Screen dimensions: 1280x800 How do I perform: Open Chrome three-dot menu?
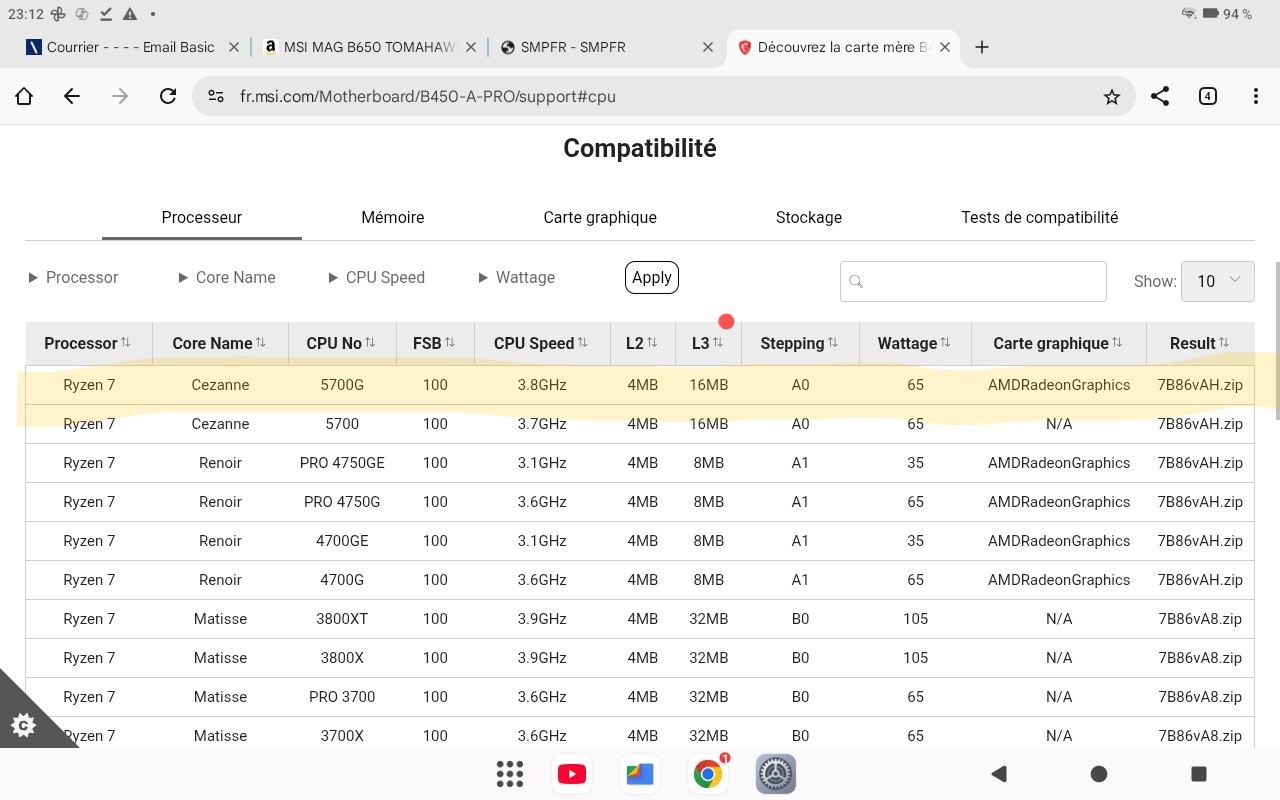[1256, 96]
